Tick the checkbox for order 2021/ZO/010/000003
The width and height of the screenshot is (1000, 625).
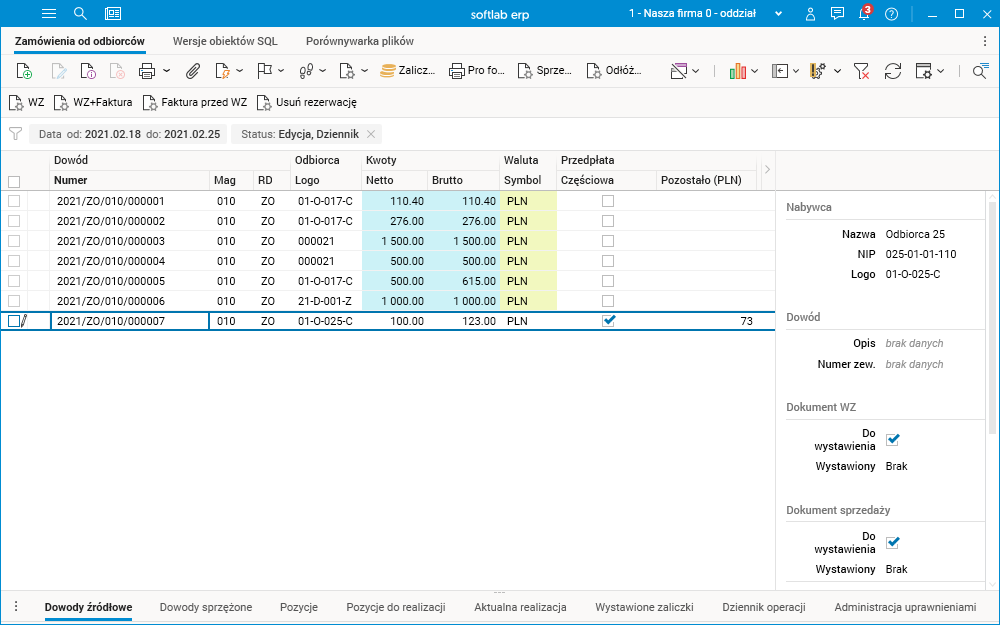[14, 241]
